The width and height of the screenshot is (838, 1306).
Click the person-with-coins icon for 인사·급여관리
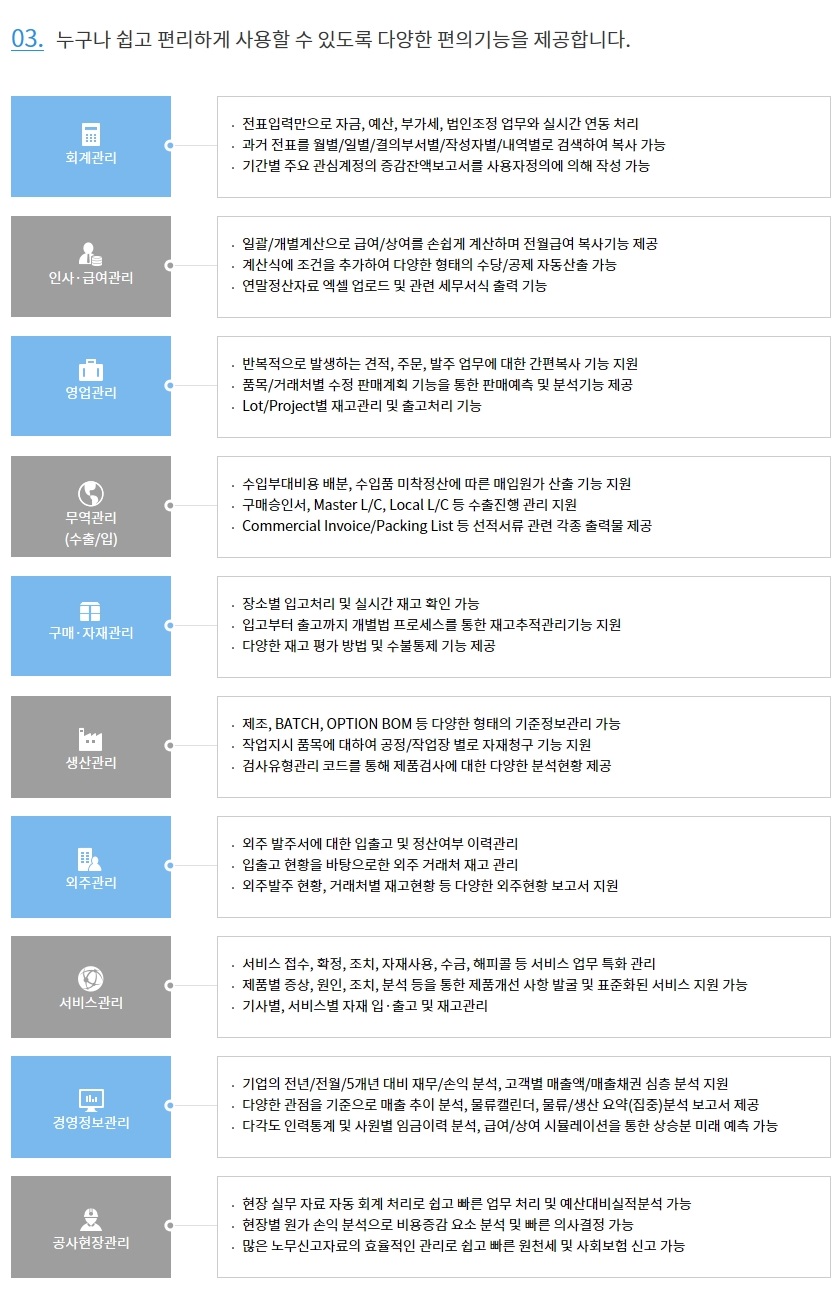point(91,253)
